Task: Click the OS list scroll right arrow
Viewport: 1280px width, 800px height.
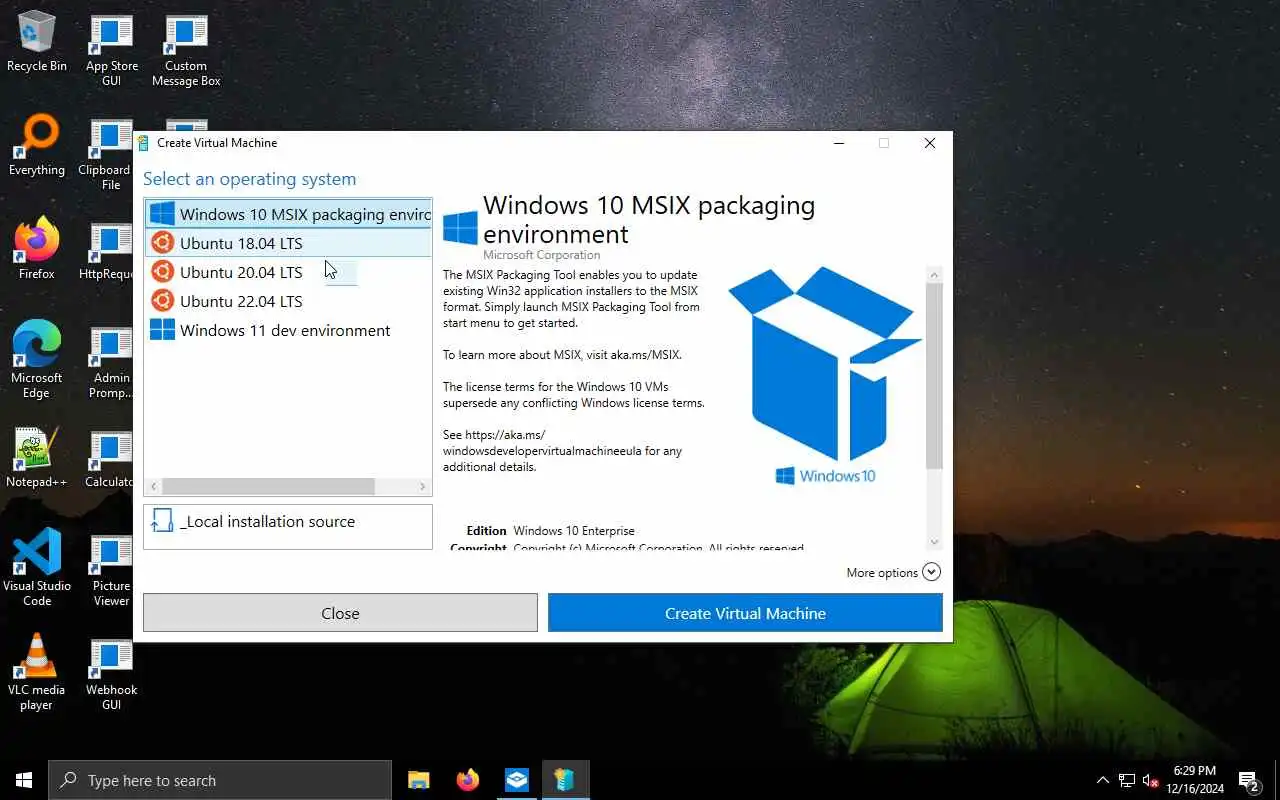Action: pos(424,486)
